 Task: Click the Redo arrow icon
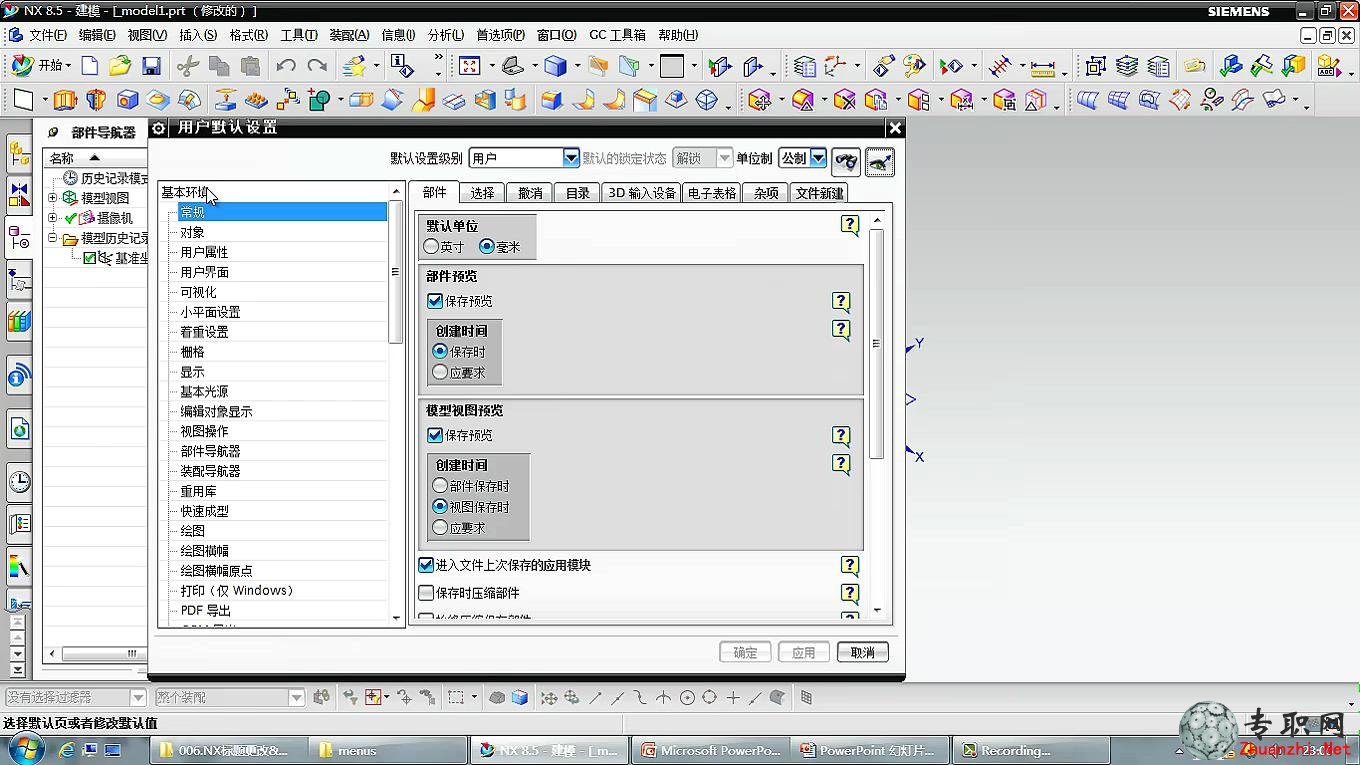point(317,66)
